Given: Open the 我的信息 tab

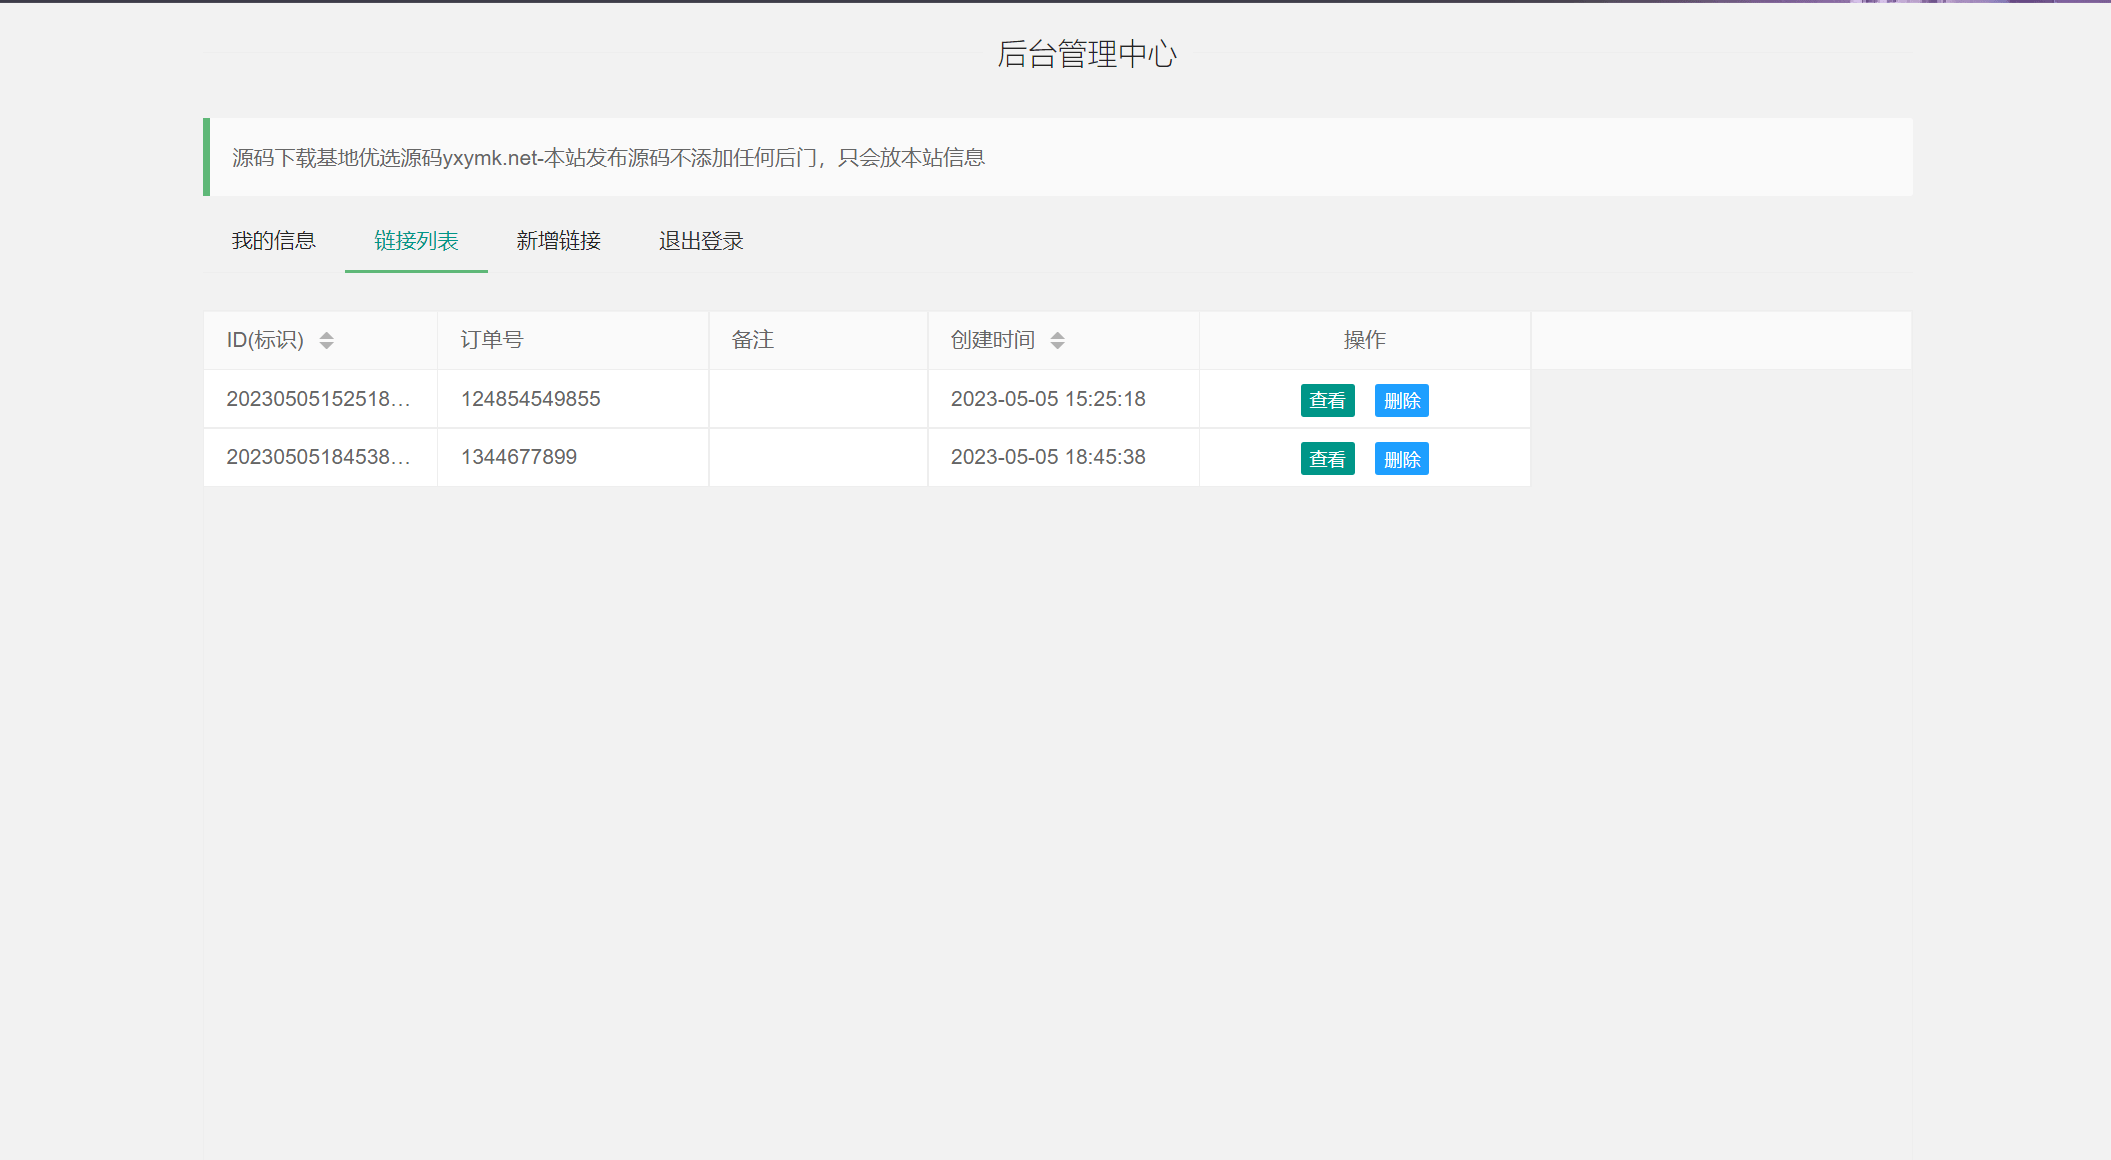Looking at the screenshot, I should 273,241.
